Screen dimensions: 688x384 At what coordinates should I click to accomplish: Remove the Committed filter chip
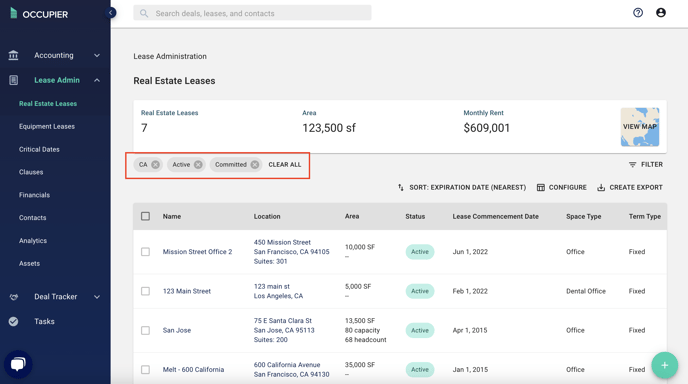(x=254, y=165)
